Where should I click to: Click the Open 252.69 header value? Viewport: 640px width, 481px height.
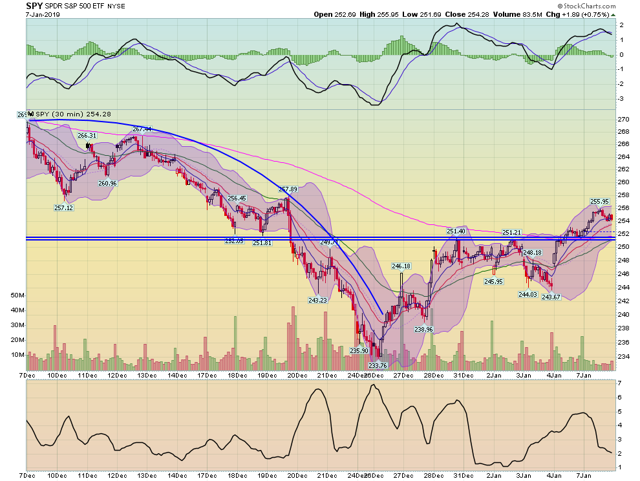335,14
